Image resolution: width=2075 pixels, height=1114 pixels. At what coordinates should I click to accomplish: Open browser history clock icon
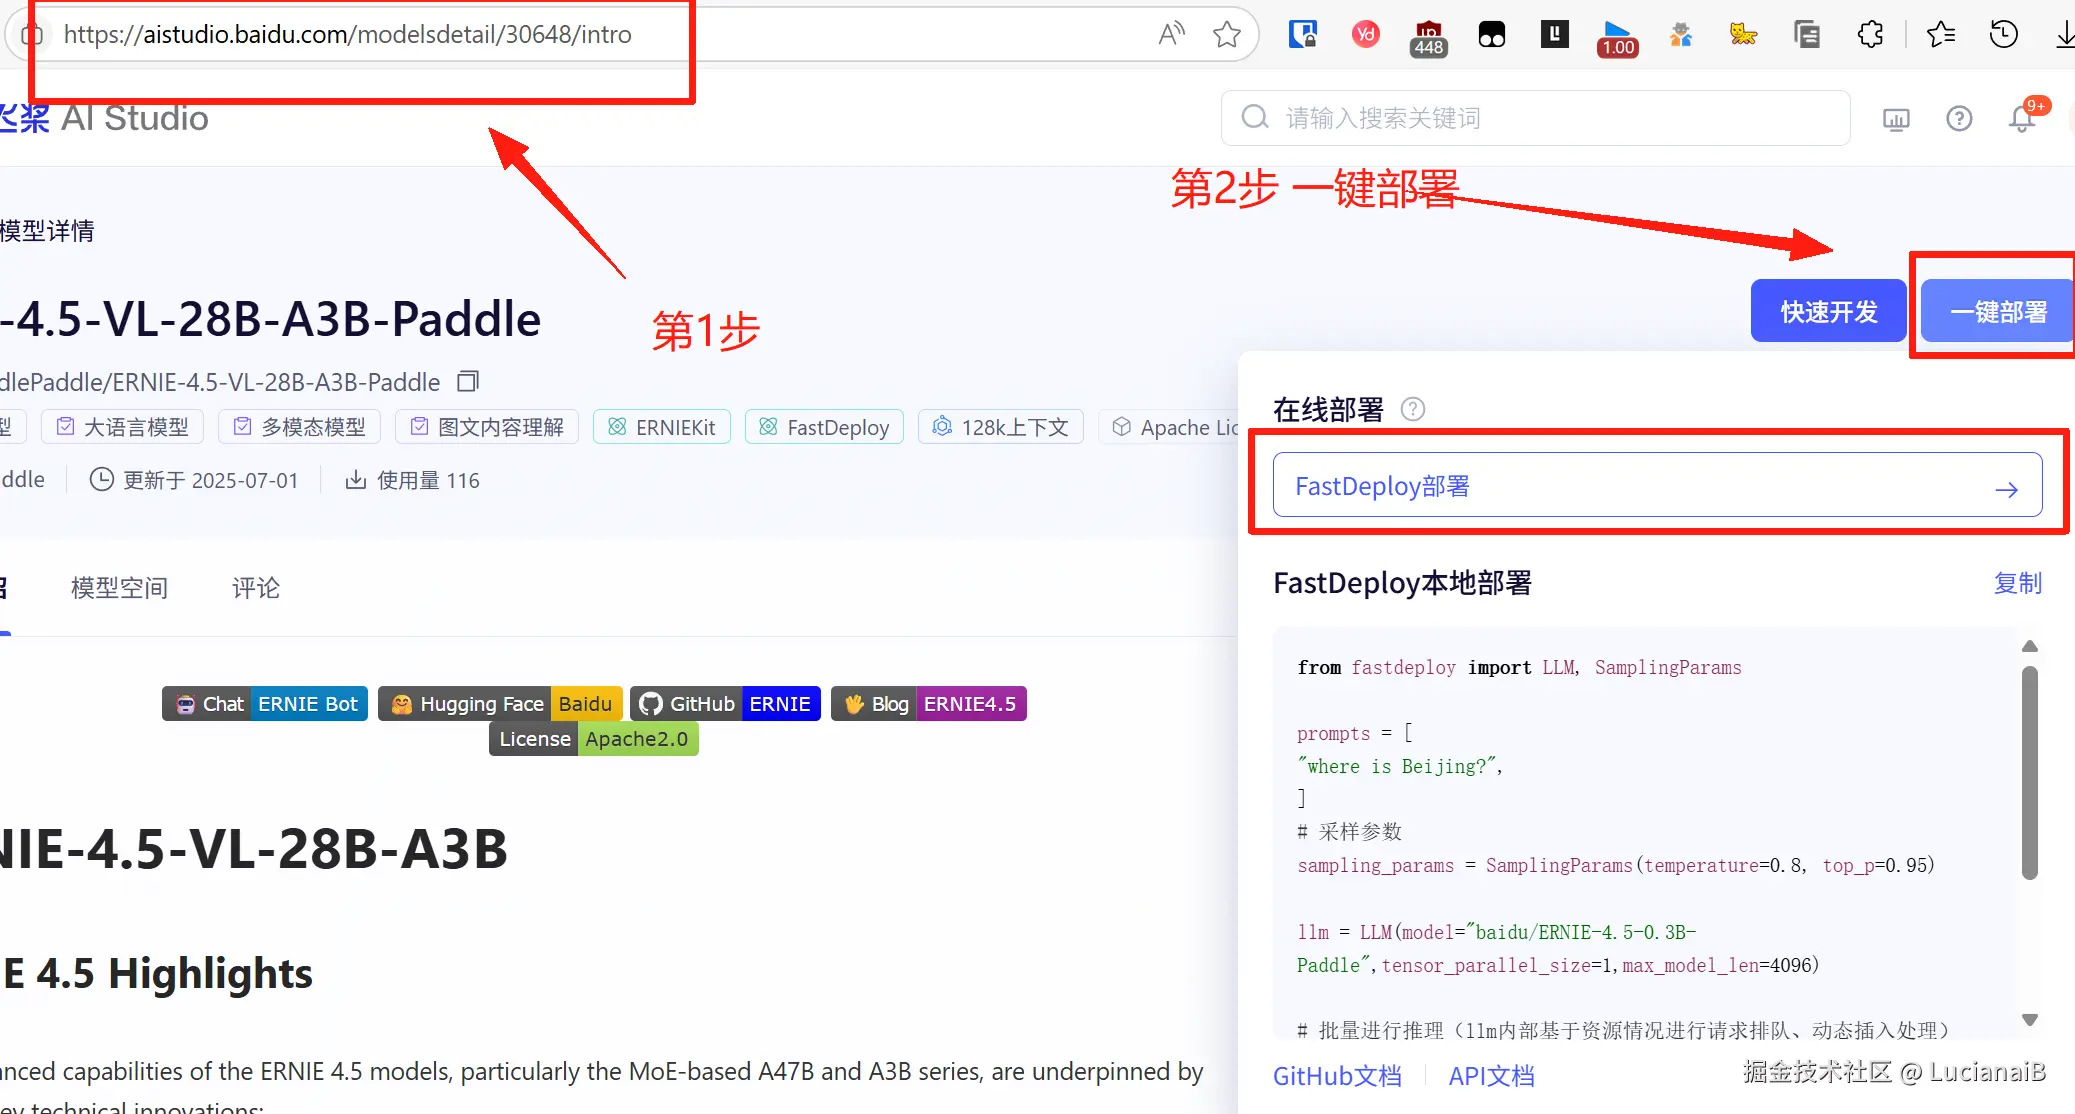[2003, 35]
